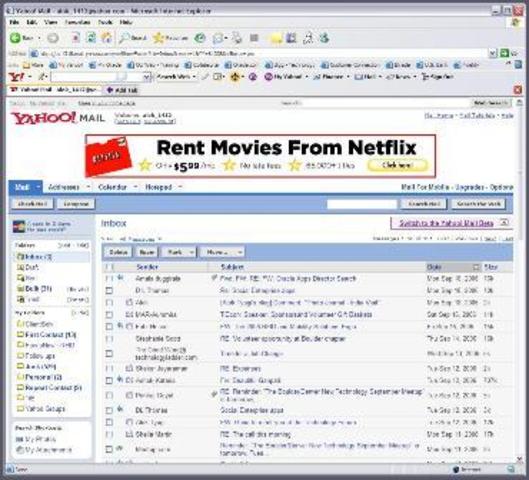
Task: Open the address bar dropdown arrow
Action: pos(493,53)
